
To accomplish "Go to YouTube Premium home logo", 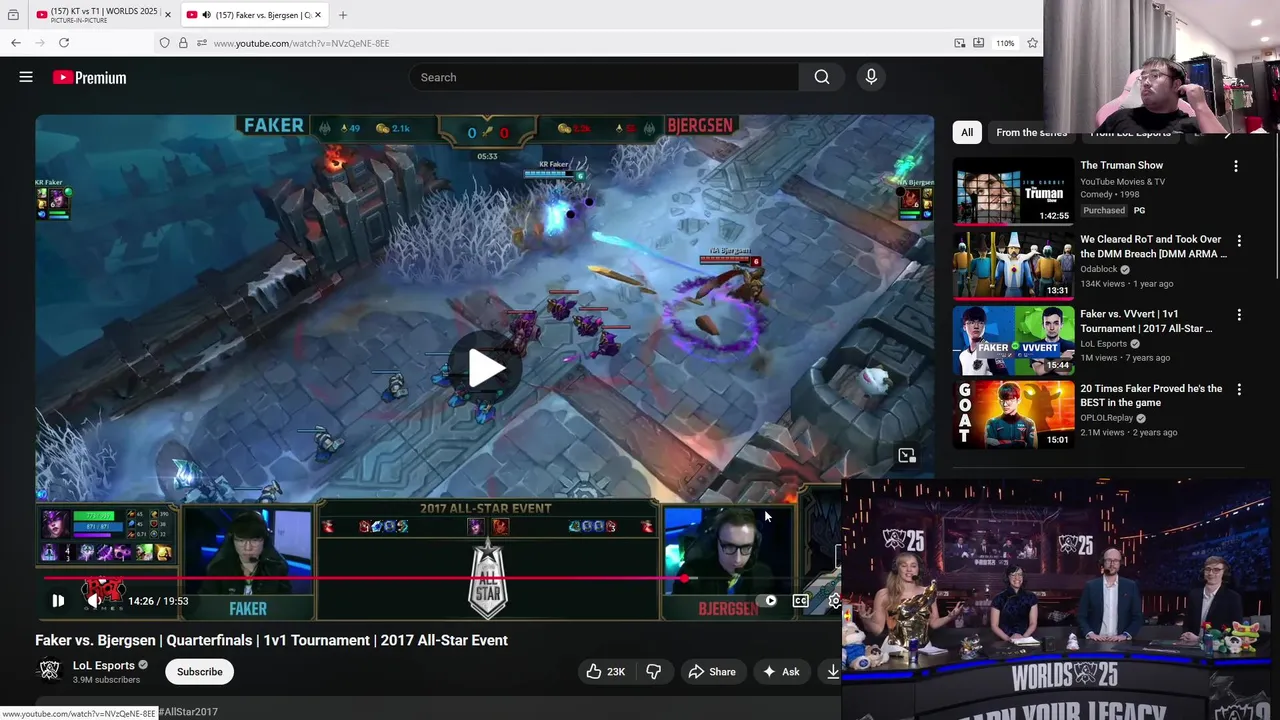I will 89,77.
